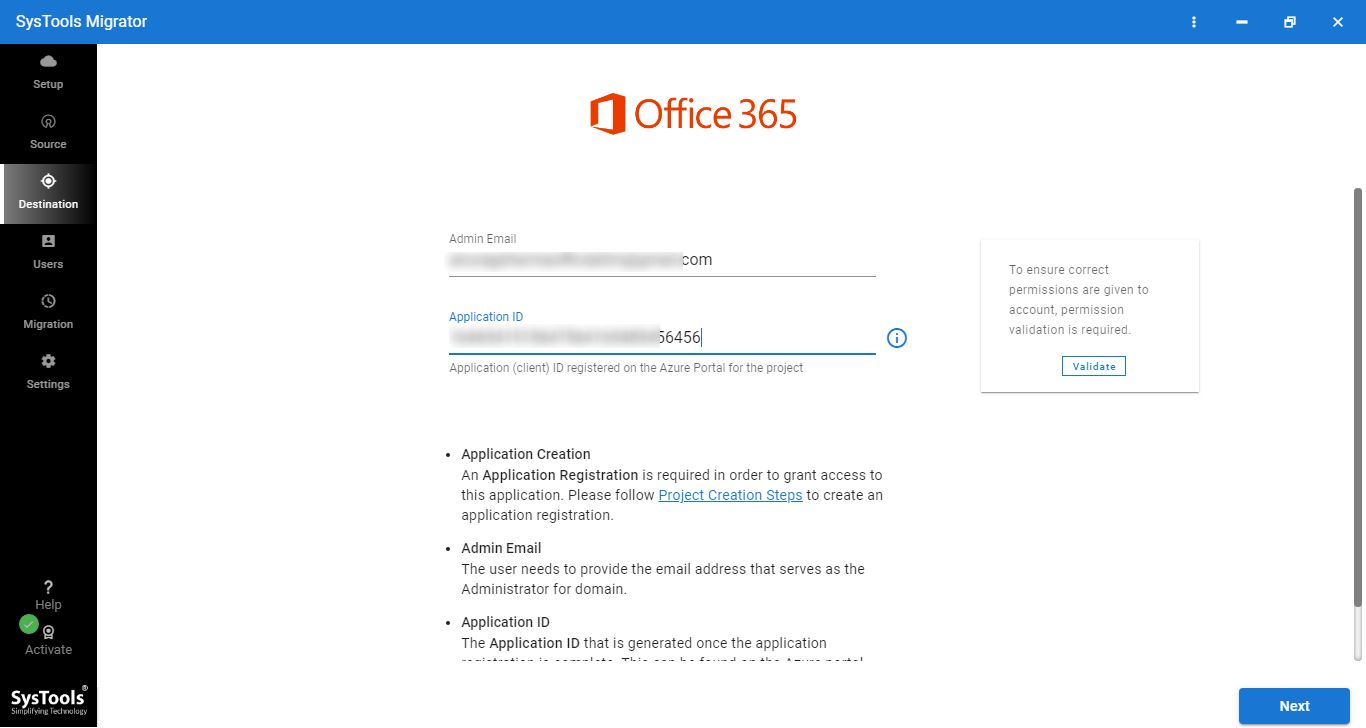The height and width of the screenshot is (728, 1366).
Task: Click the "Admin Email" bullet heading
Action: 501,548
